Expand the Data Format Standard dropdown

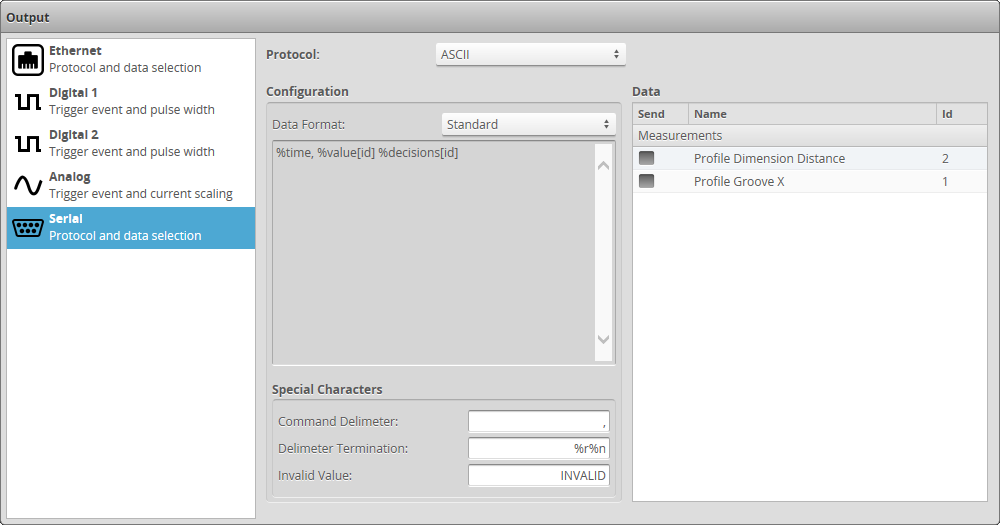528,124
